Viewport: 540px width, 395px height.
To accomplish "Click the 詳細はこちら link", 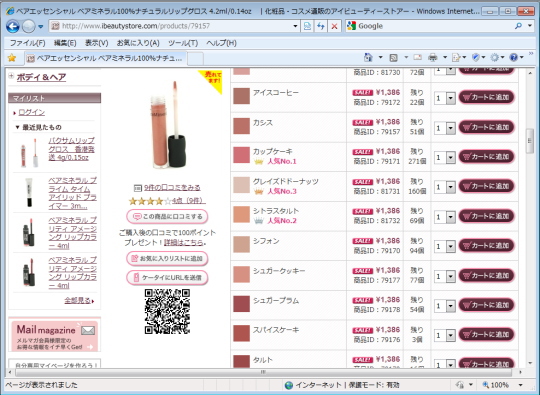I will [x=184, y=242].
